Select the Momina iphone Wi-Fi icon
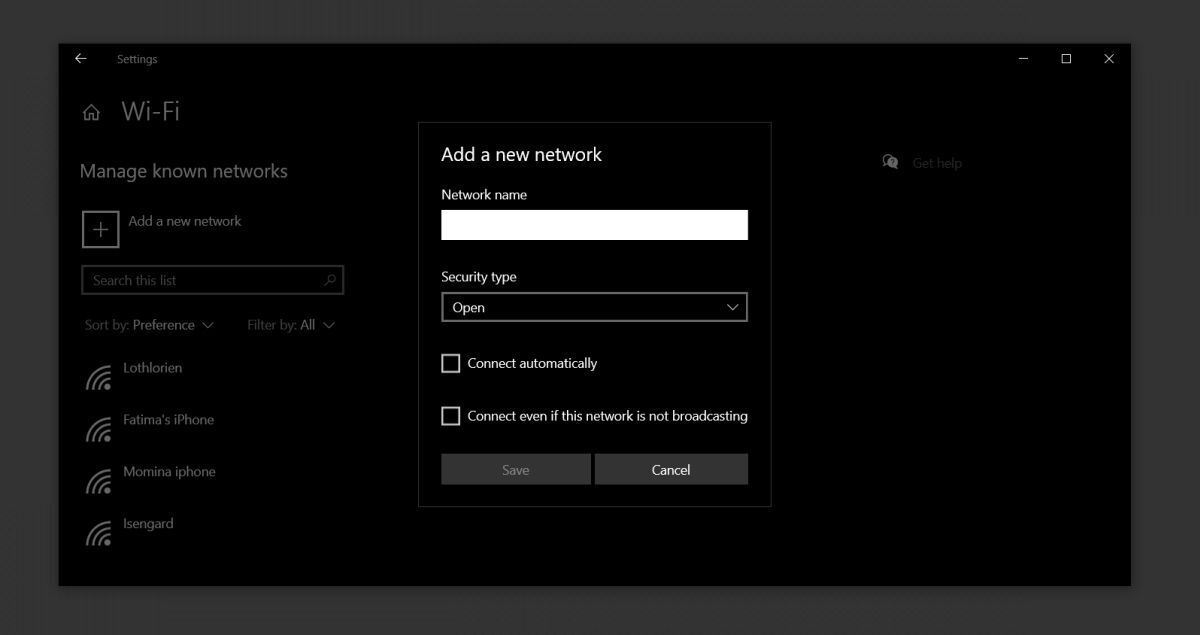 [x=98, y=481]
